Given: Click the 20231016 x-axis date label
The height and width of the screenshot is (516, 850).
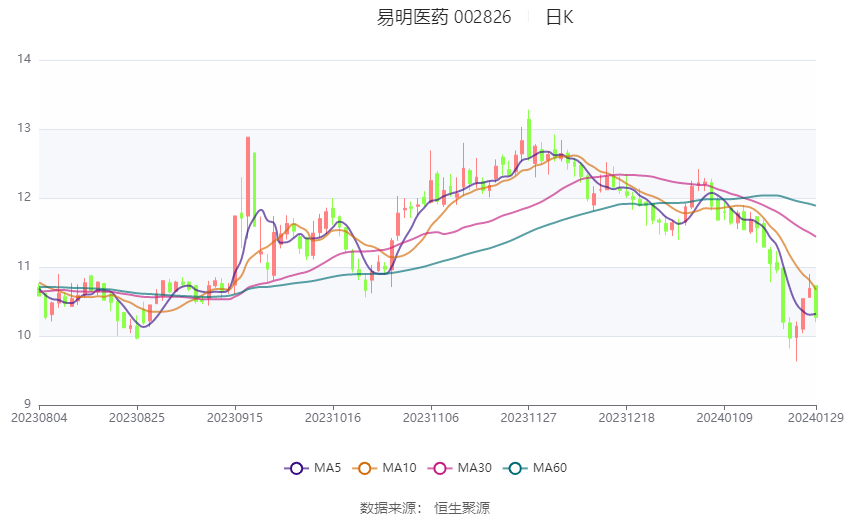Looking at the screenshot, I should 333,418.
